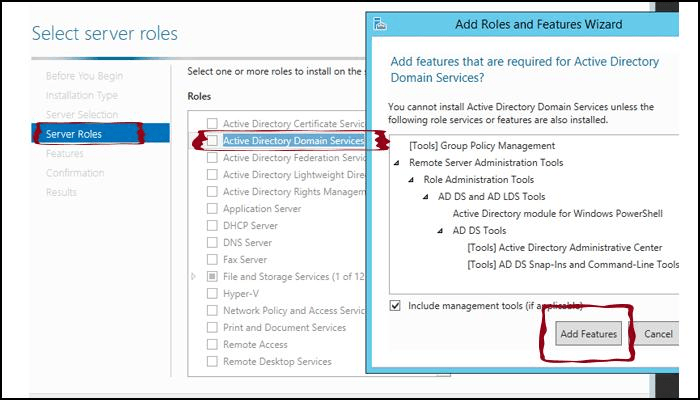Collapse Remote Server Administration Tools node

point(396,163)
